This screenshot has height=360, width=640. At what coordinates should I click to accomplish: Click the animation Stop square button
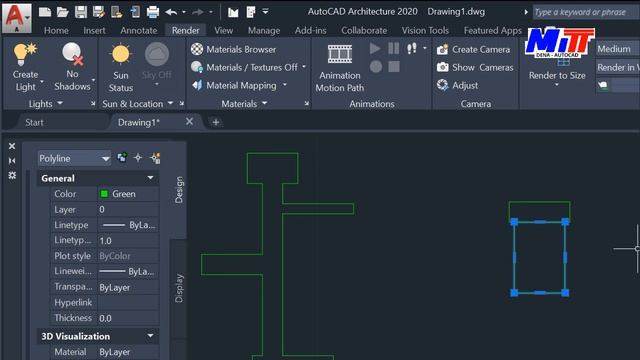394,67
